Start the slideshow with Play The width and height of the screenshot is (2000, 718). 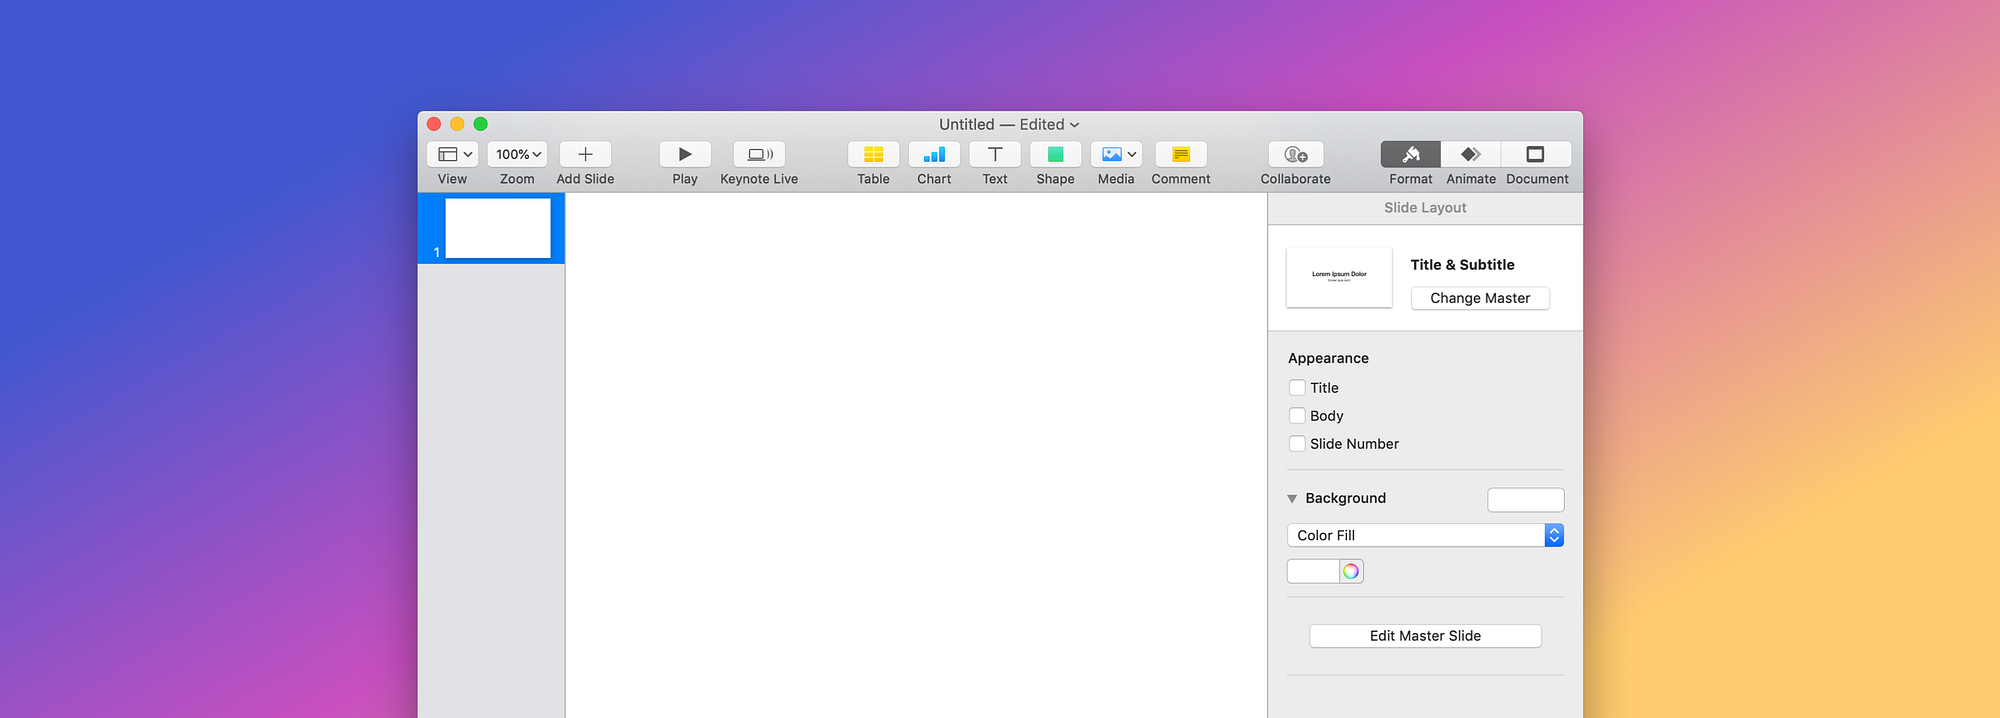point(685,154)
